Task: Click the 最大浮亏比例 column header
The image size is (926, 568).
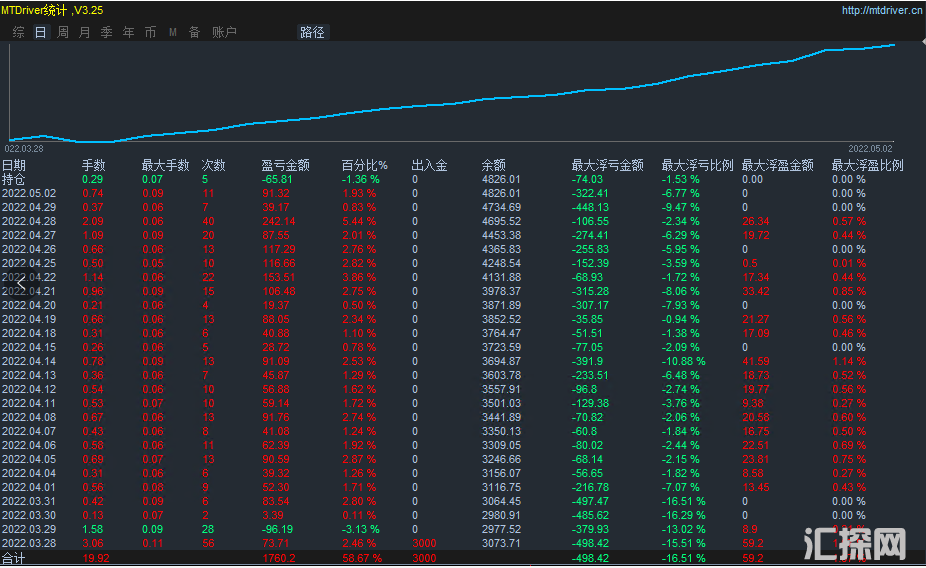Action: [697, 165]
